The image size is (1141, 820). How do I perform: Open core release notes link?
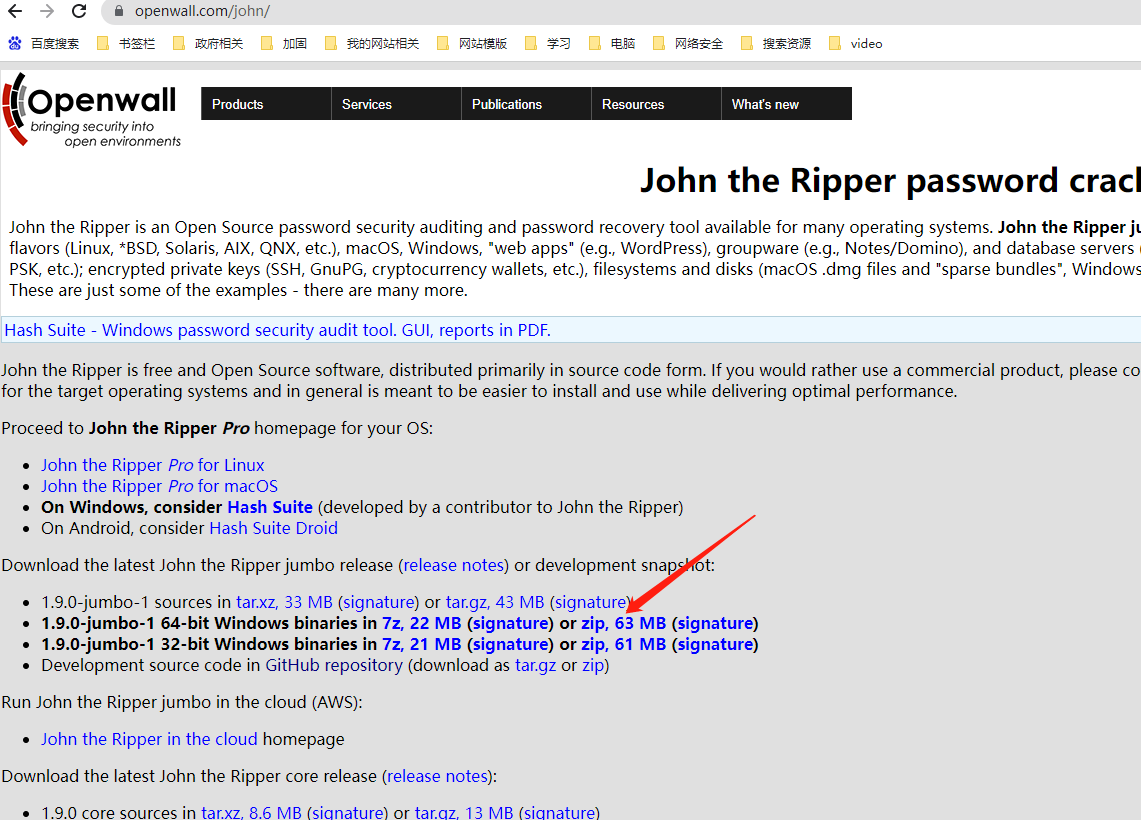tap(437, 776)
